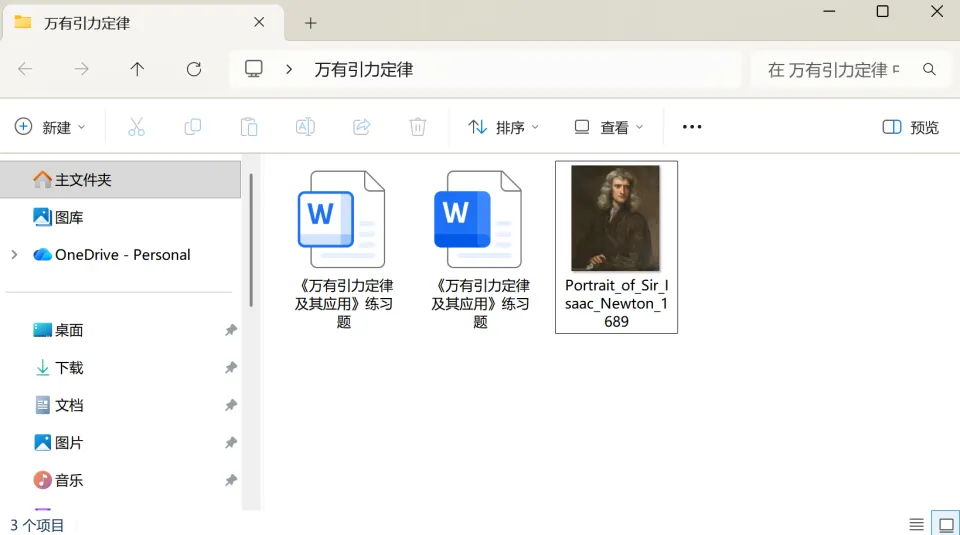Screen dimensions: 960x535
Task: Click the Paste clipboard icon
Action: (249, 127)
